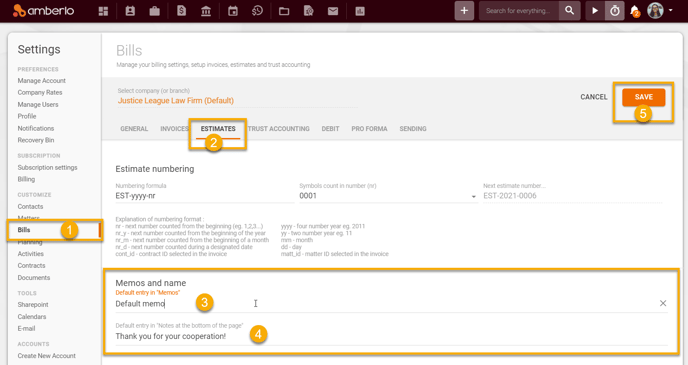Switch to the General tab
This screenshot has width=688, height=365.
(134, 129)
